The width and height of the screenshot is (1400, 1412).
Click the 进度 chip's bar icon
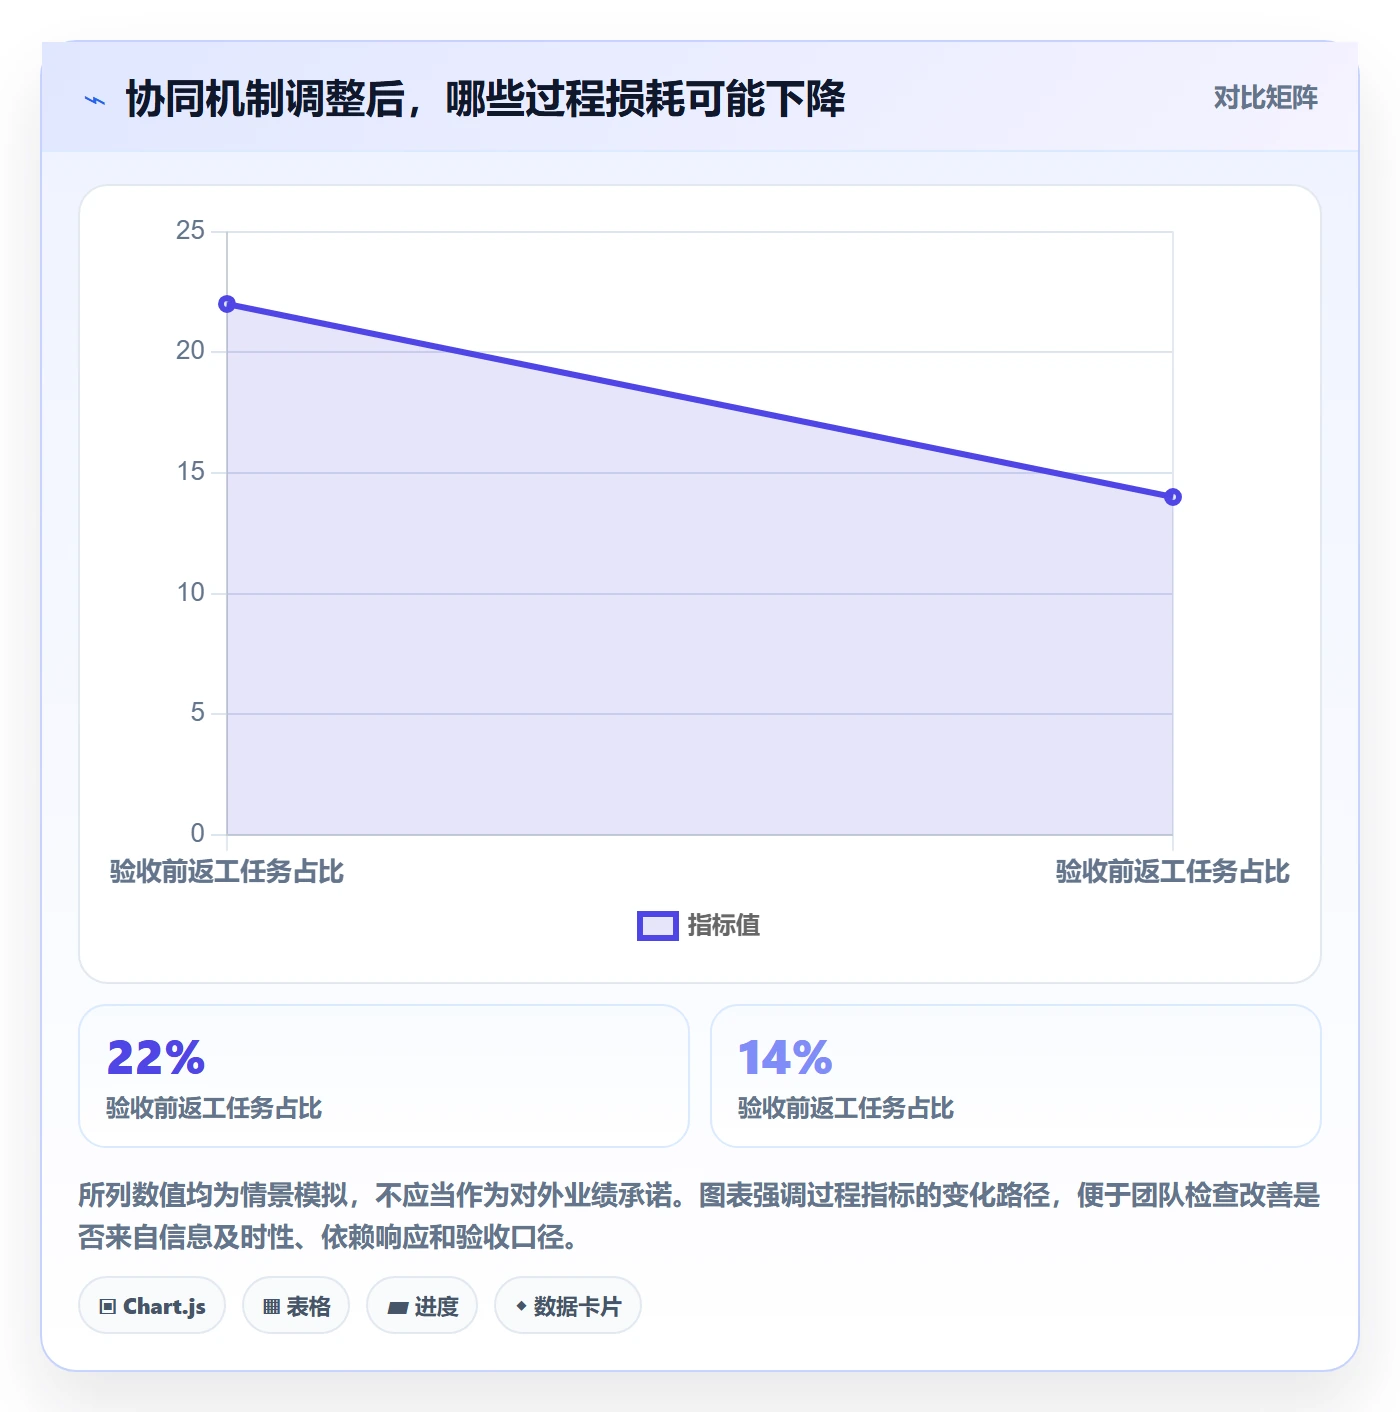[397, 1307]
